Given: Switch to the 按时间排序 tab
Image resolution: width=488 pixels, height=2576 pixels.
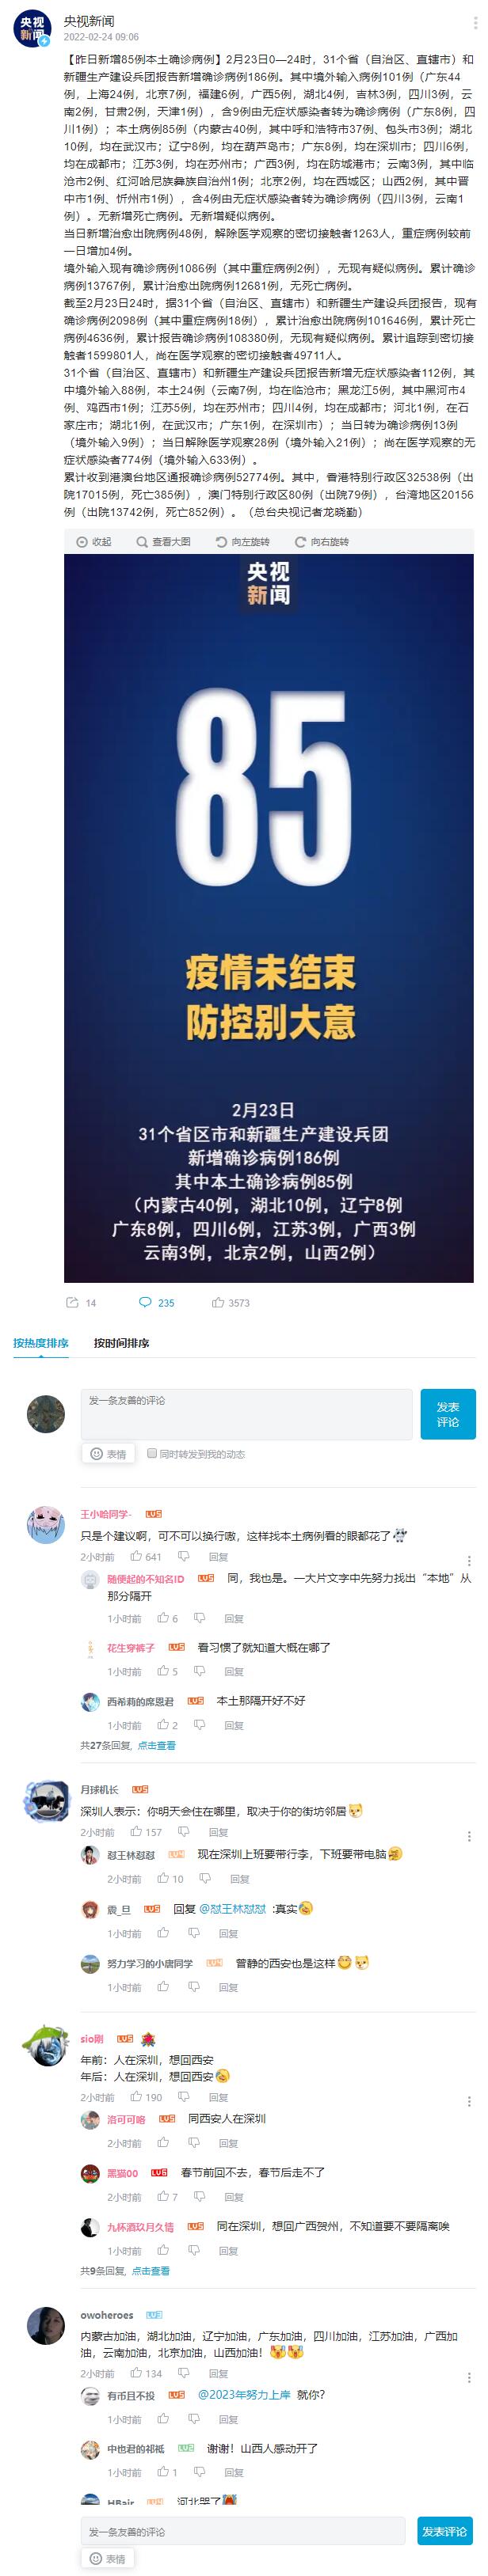Looking at the screenshot, I should pos(121,1343).
